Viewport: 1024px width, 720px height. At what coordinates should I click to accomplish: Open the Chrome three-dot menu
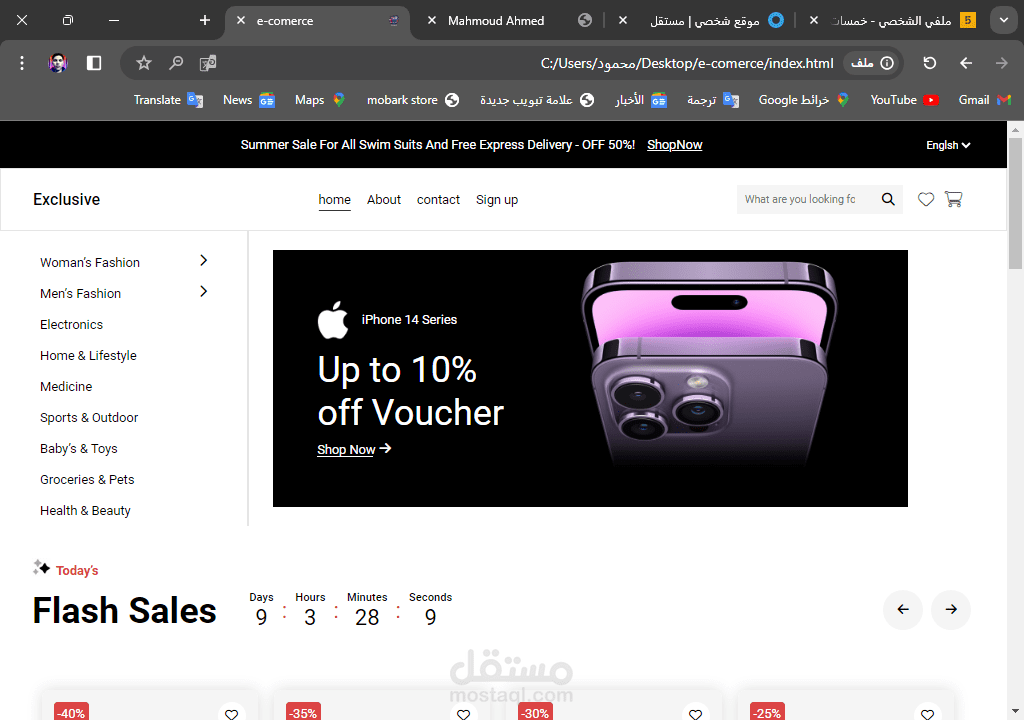tap(22, 63)
